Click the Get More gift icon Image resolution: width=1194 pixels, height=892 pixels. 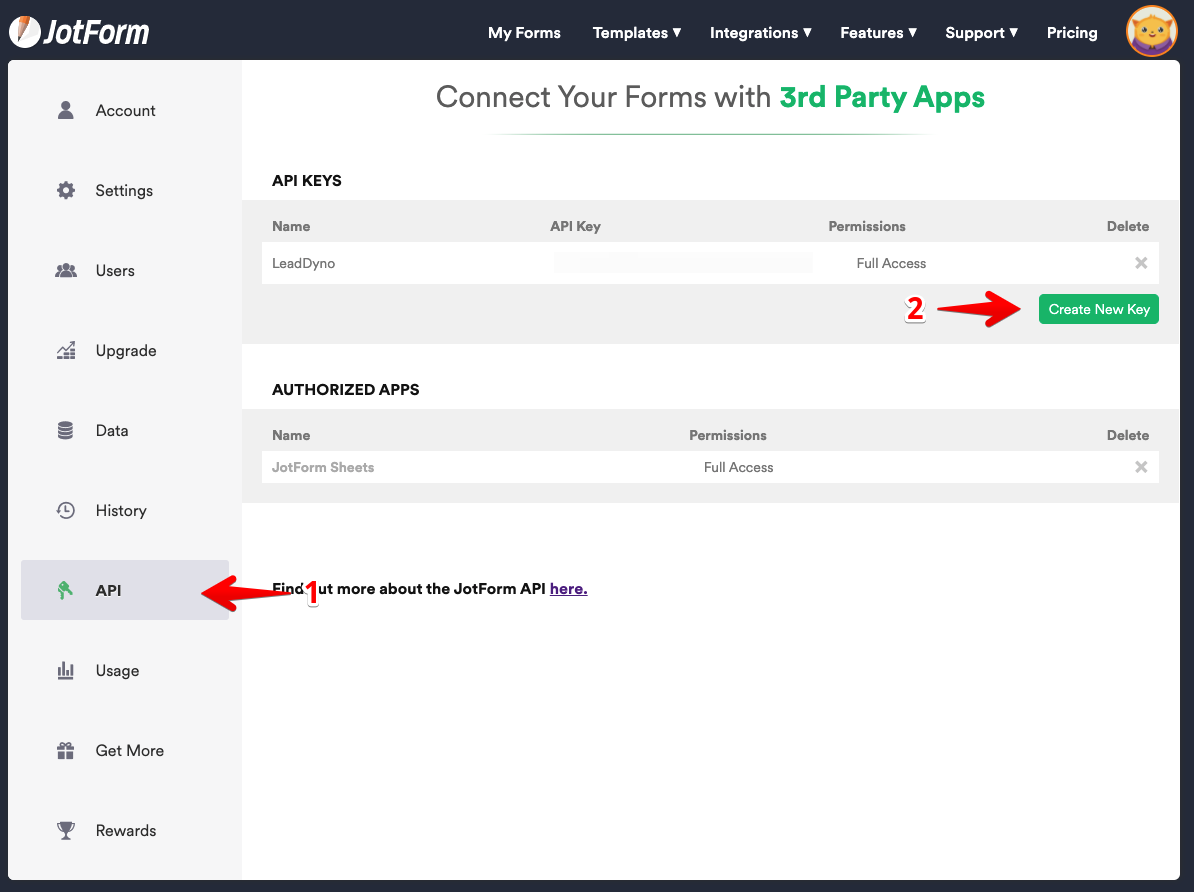[x=66, y=750]
